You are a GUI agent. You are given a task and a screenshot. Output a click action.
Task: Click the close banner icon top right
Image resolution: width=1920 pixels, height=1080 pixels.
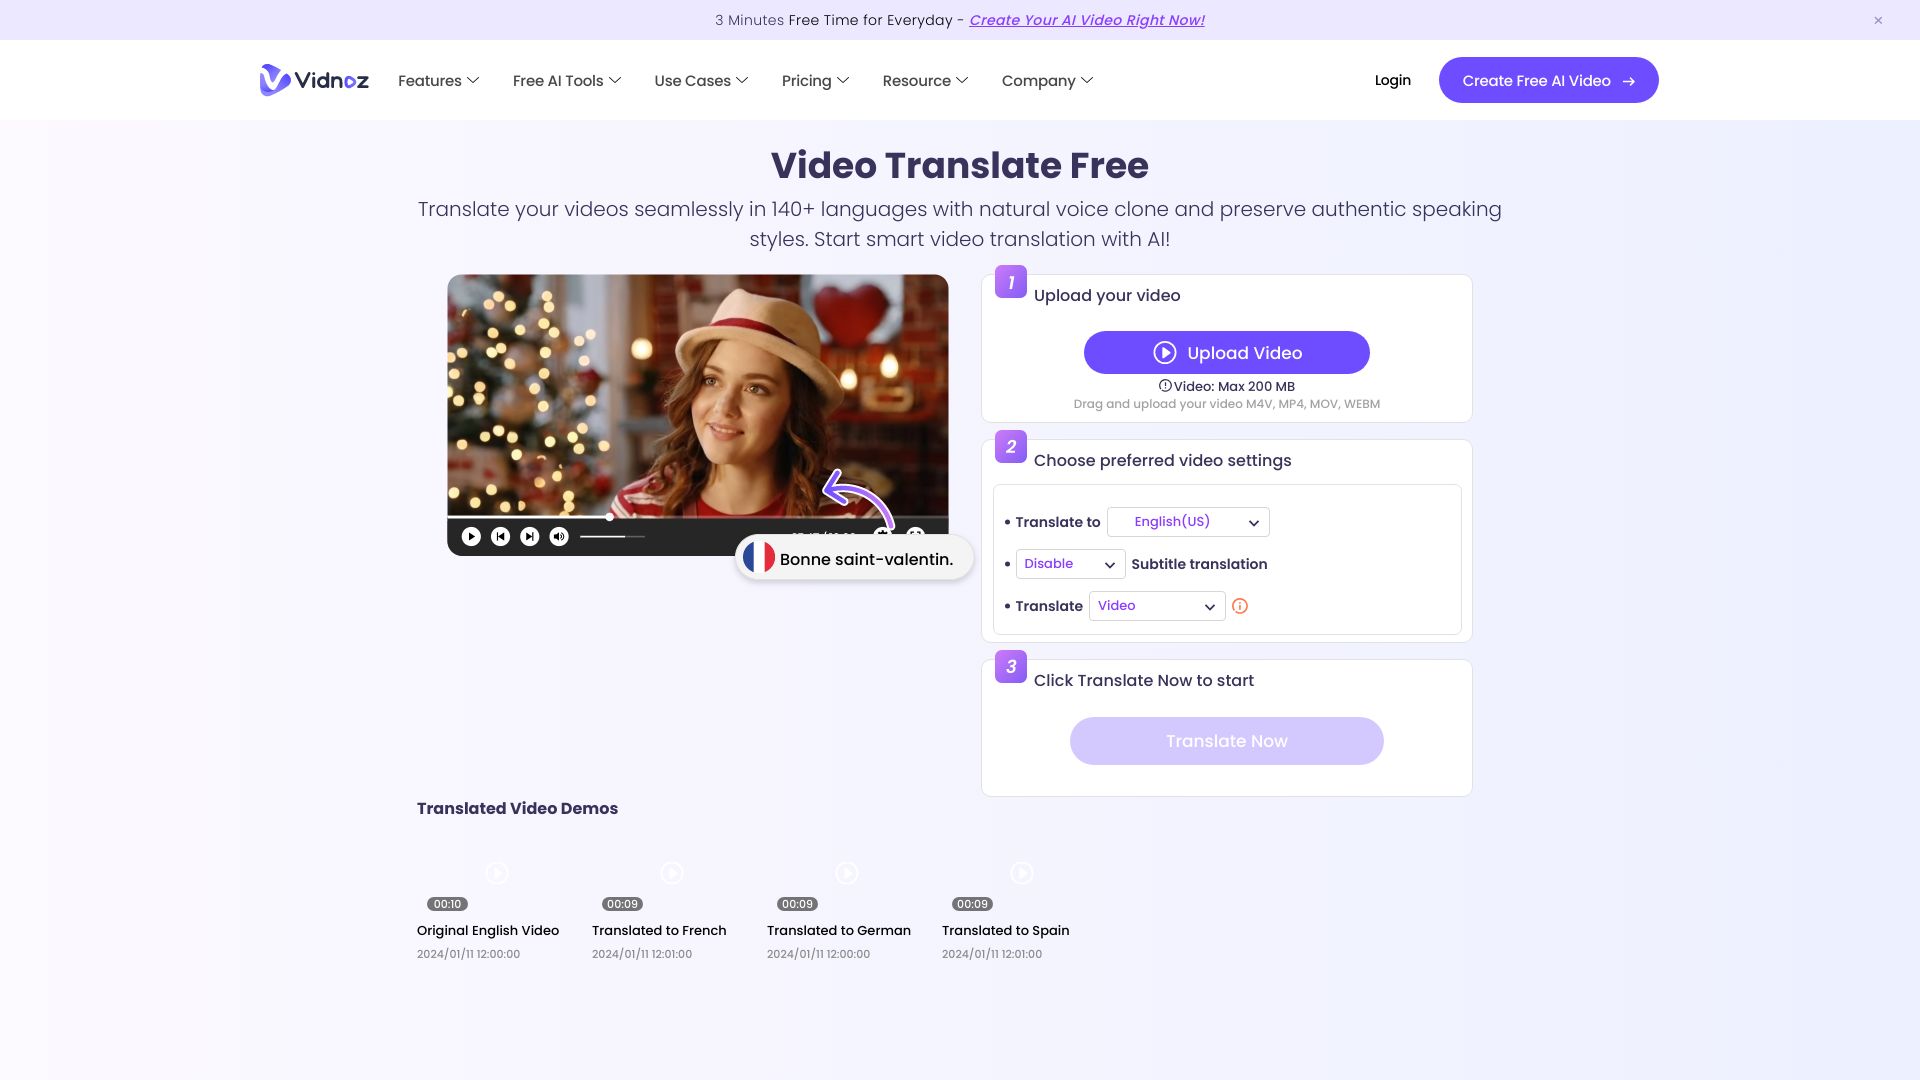pos(1878,20)
